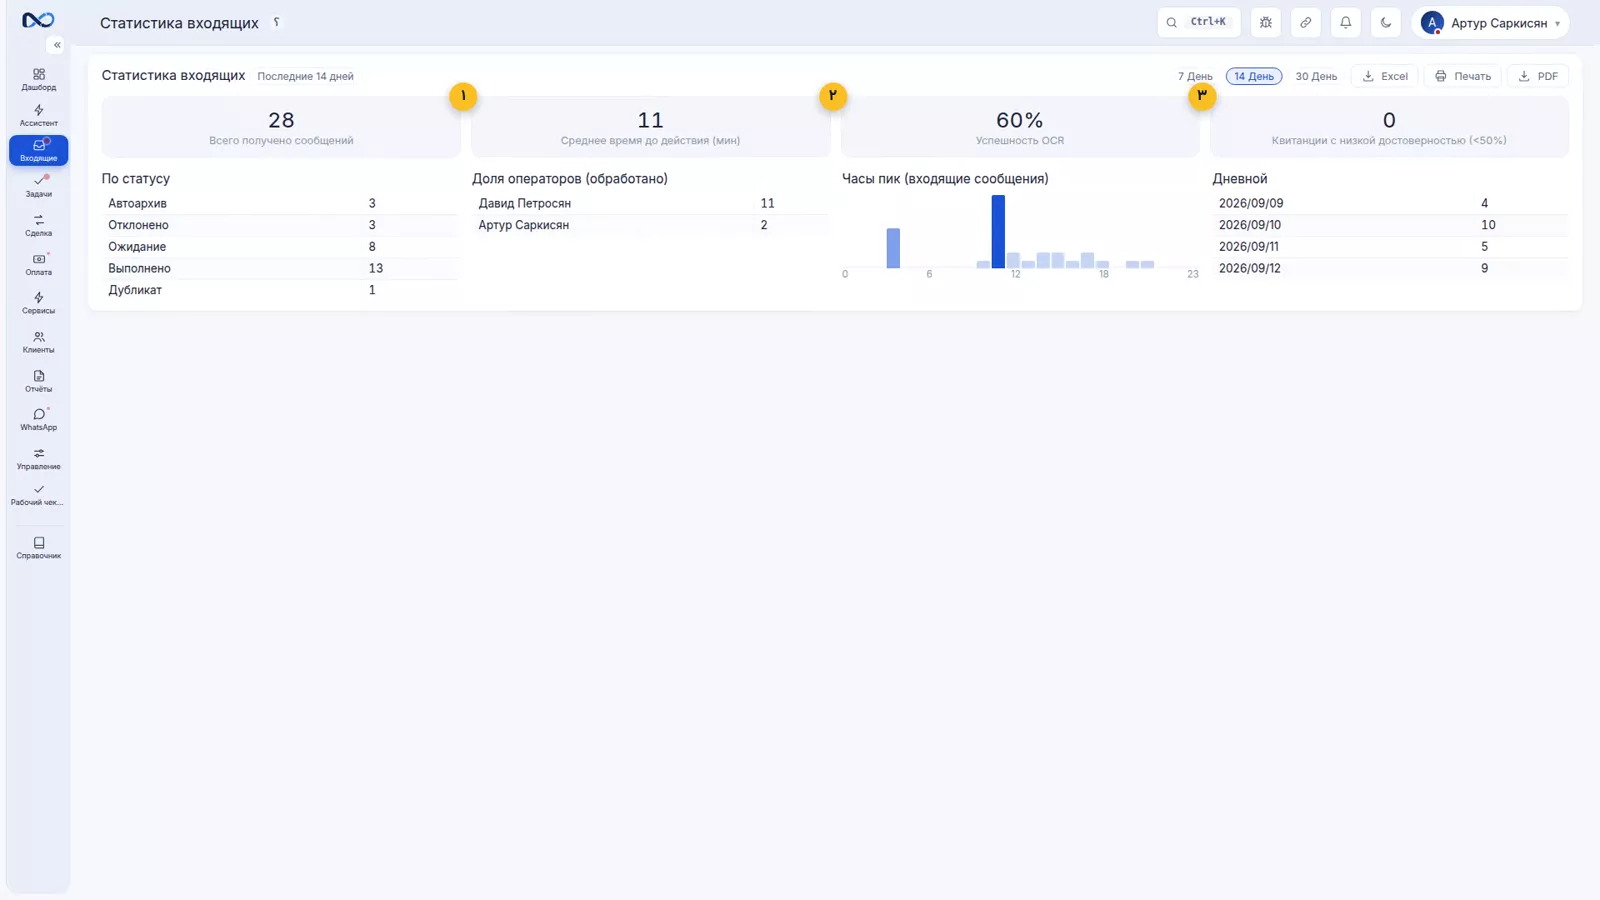
Task: Click the Давид Петросян operator row
Action: [650, 203]
